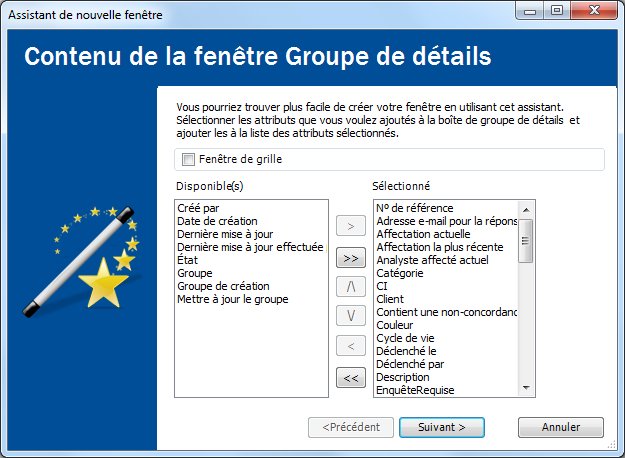
Task: Cancel the wizard with Annuler
Action: point(561,427)
